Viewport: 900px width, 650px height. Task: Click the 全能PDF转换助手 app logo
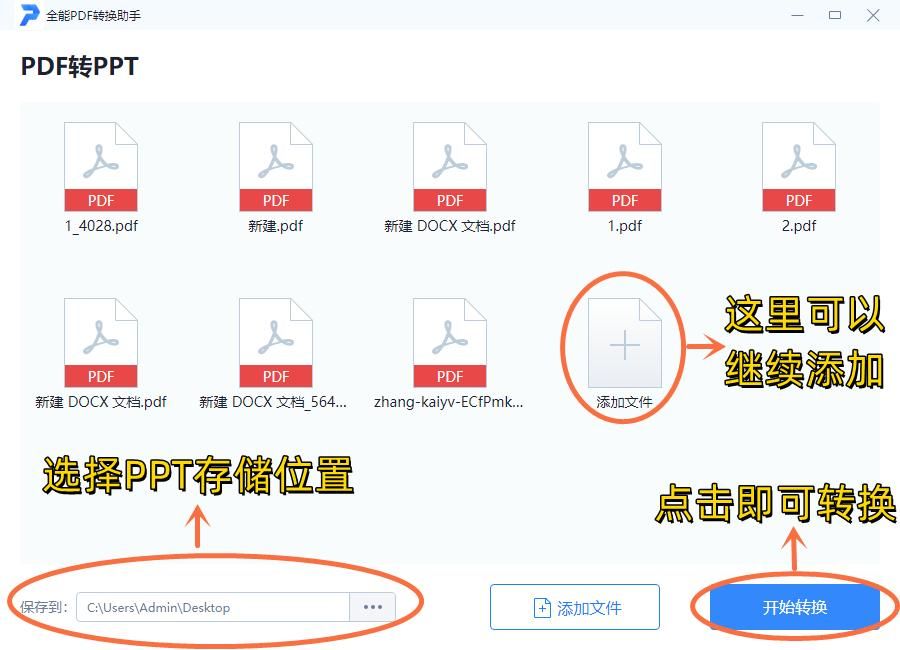point(29,15)
